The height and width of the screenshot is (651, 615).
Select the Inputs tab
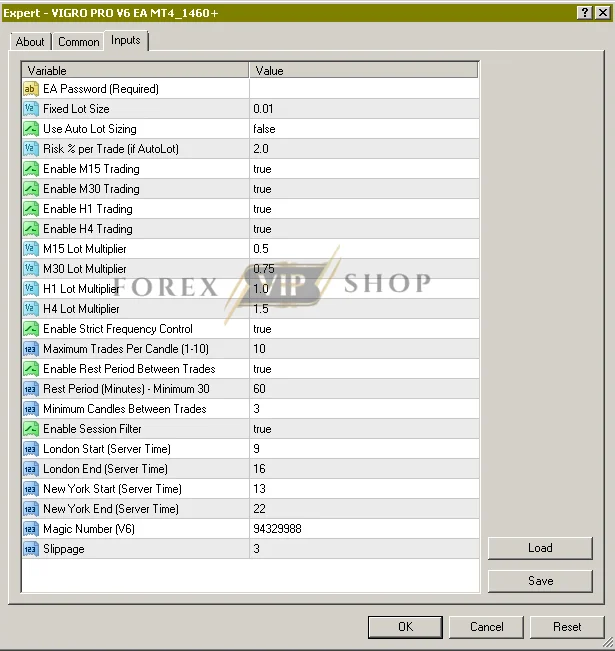tap(126, 40)
